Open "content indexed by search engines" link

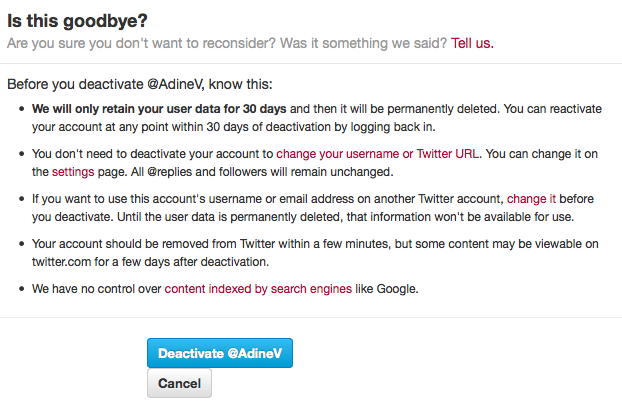[258, 289]
